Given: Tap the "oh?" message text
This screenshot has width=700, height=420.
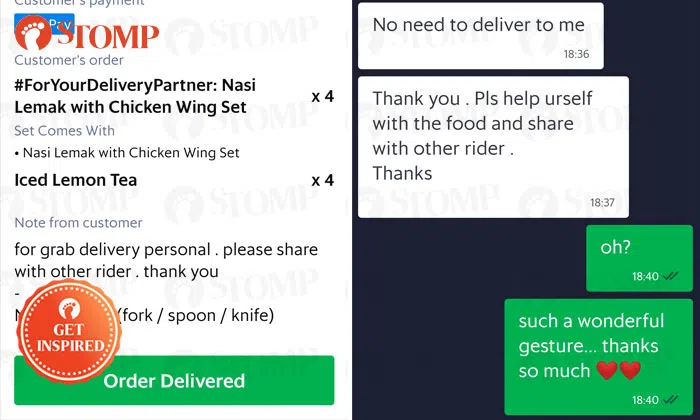Looking at the screenshot, I should tap(615, 246).
